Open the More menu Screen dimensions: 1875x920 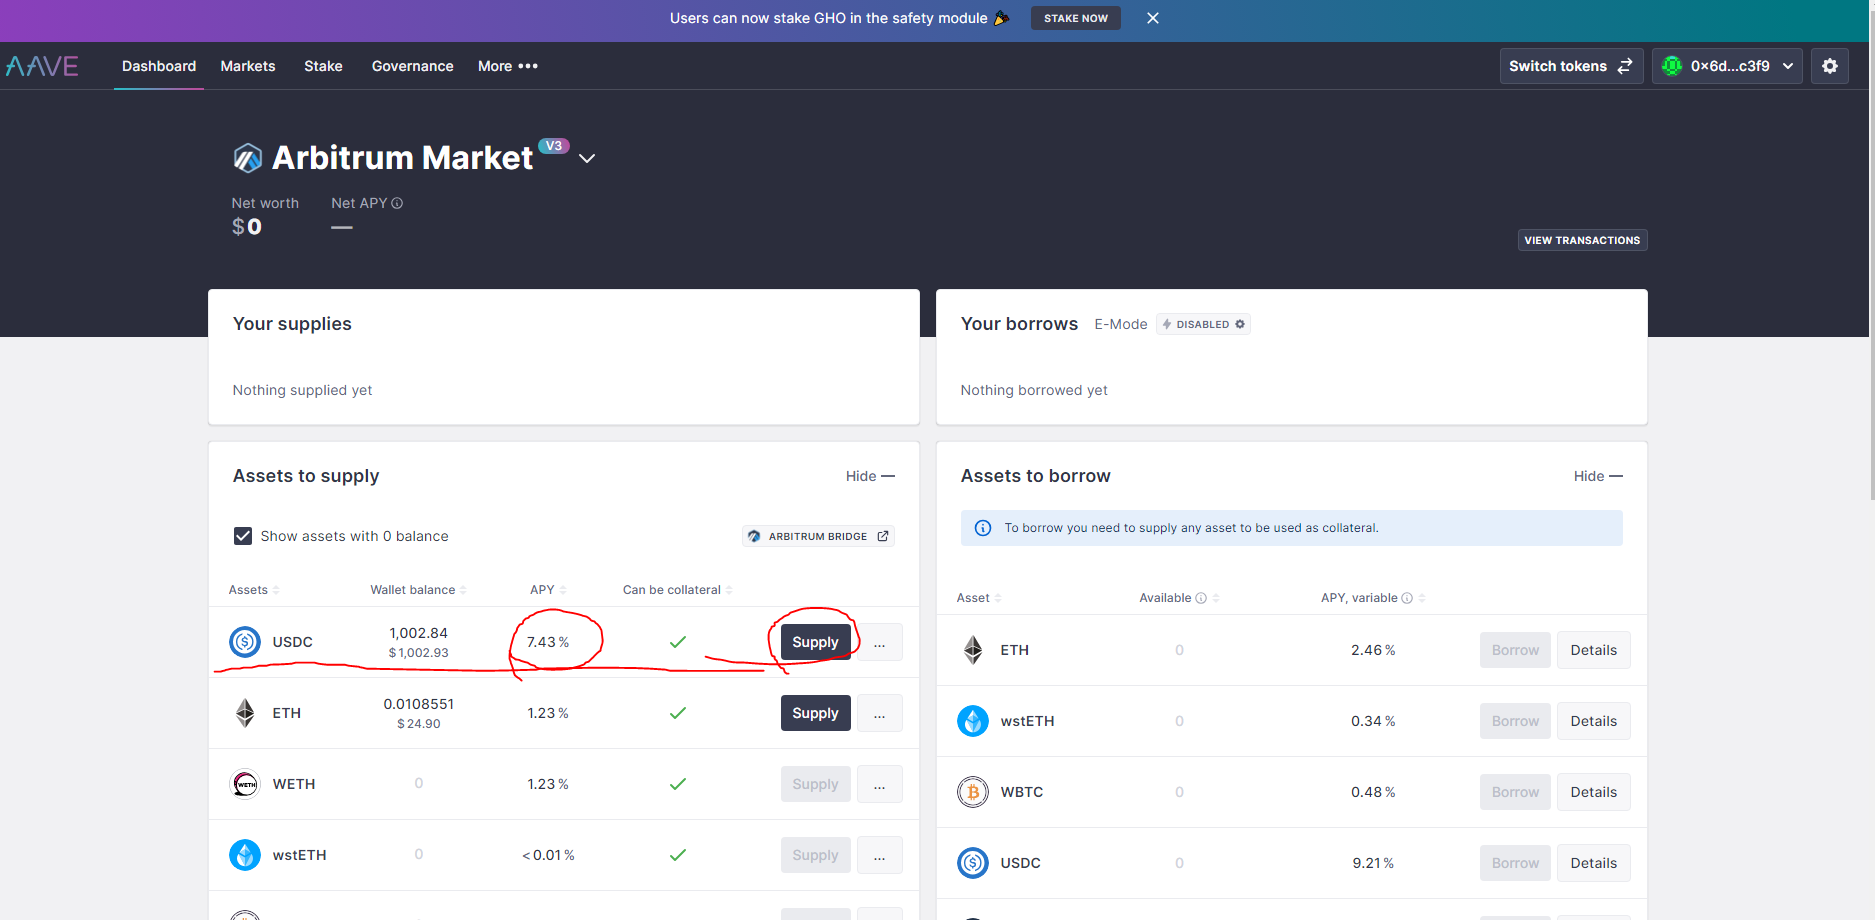[508, 66]
